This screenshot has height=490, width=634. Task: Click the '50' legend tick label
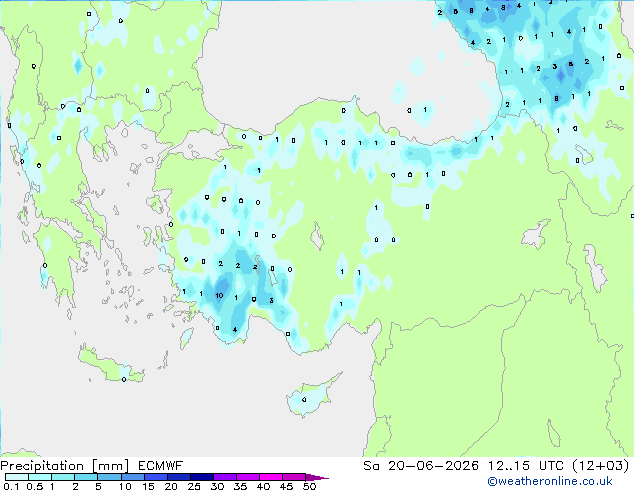click(x=310, y=486)
